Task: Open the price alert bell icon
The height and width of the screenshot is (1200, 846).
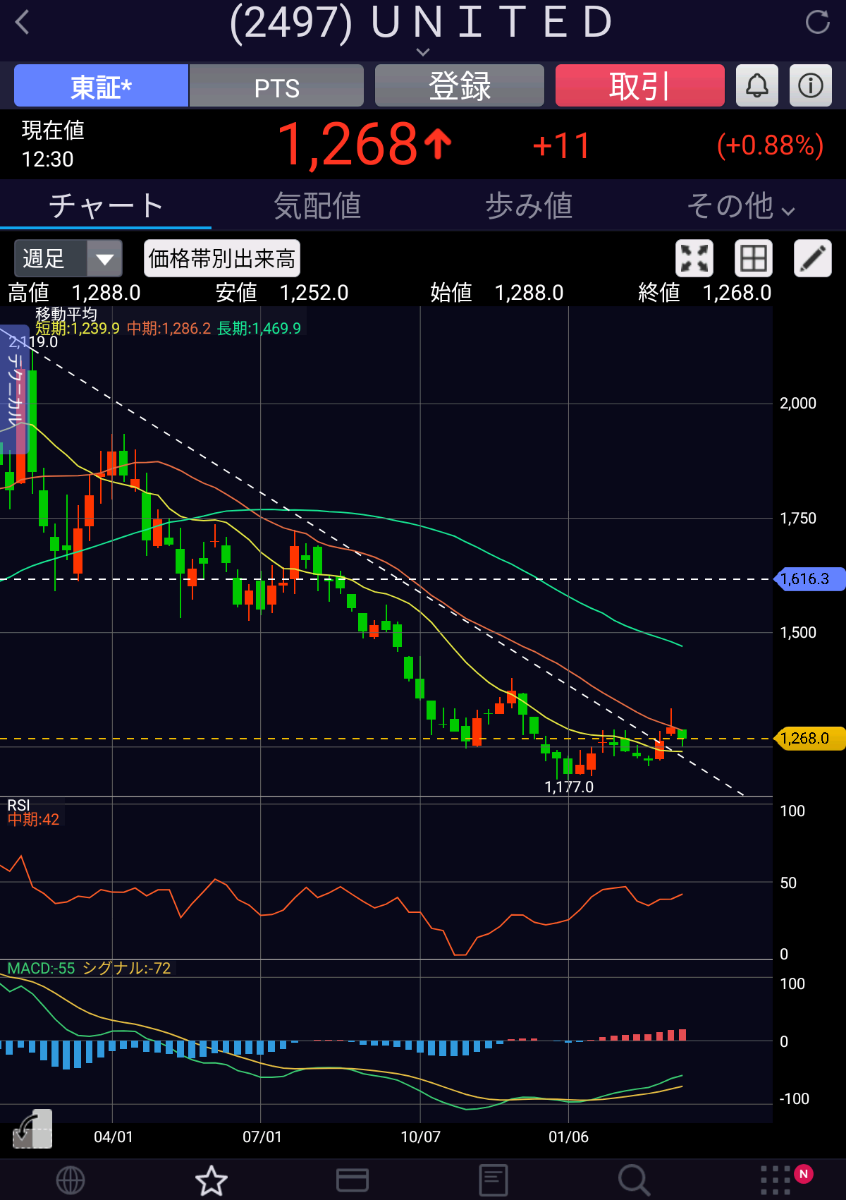Action: [x=757, y=86]
